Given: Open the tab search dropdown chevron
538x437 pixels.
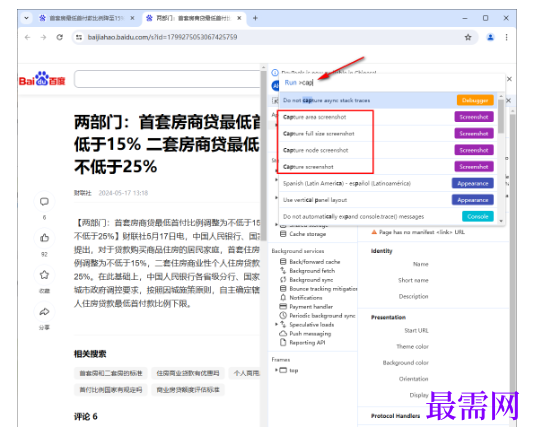Looking at the screenshot, I should (x=26, y=18).
